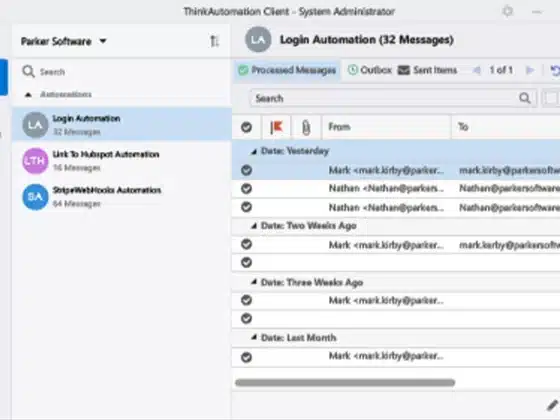Click status check on Mark's Two Weeks Ago message
The height and width of the screenshot is (420, 560).
pyautogui.click(x=246, y=245)
